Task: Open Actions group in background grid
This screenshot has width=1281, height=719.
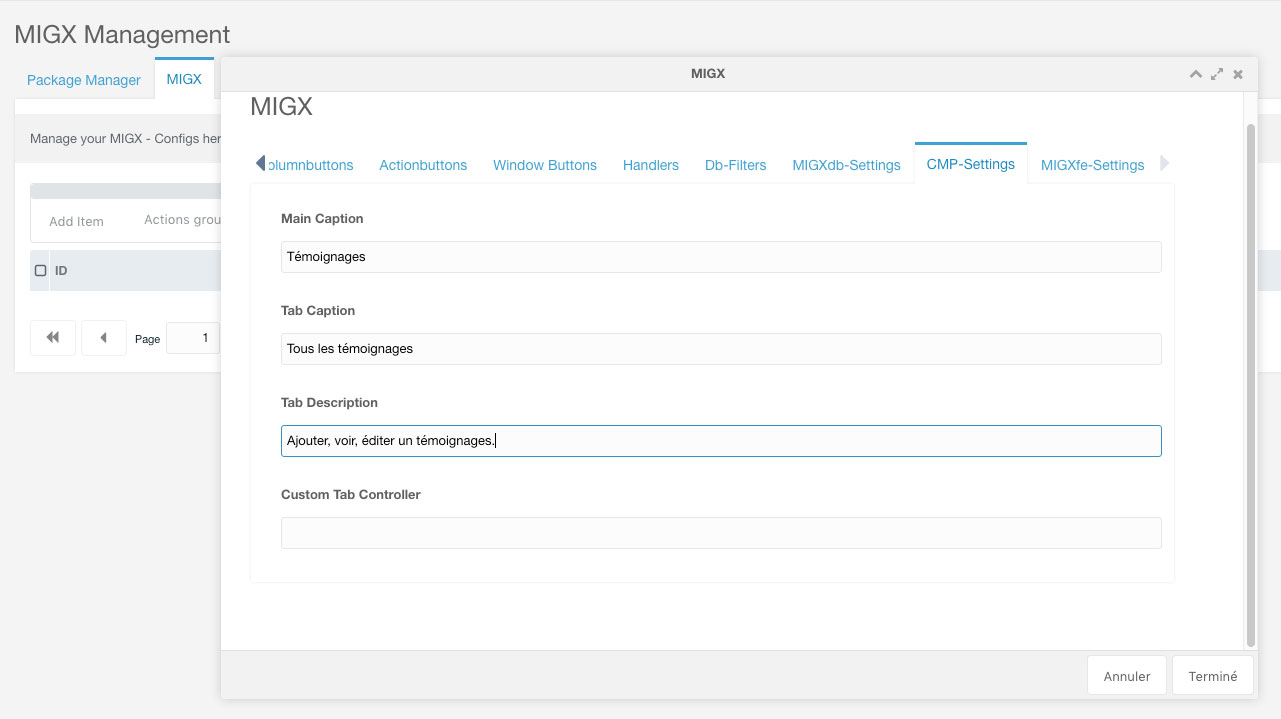Action: click(x=181, y=220)
